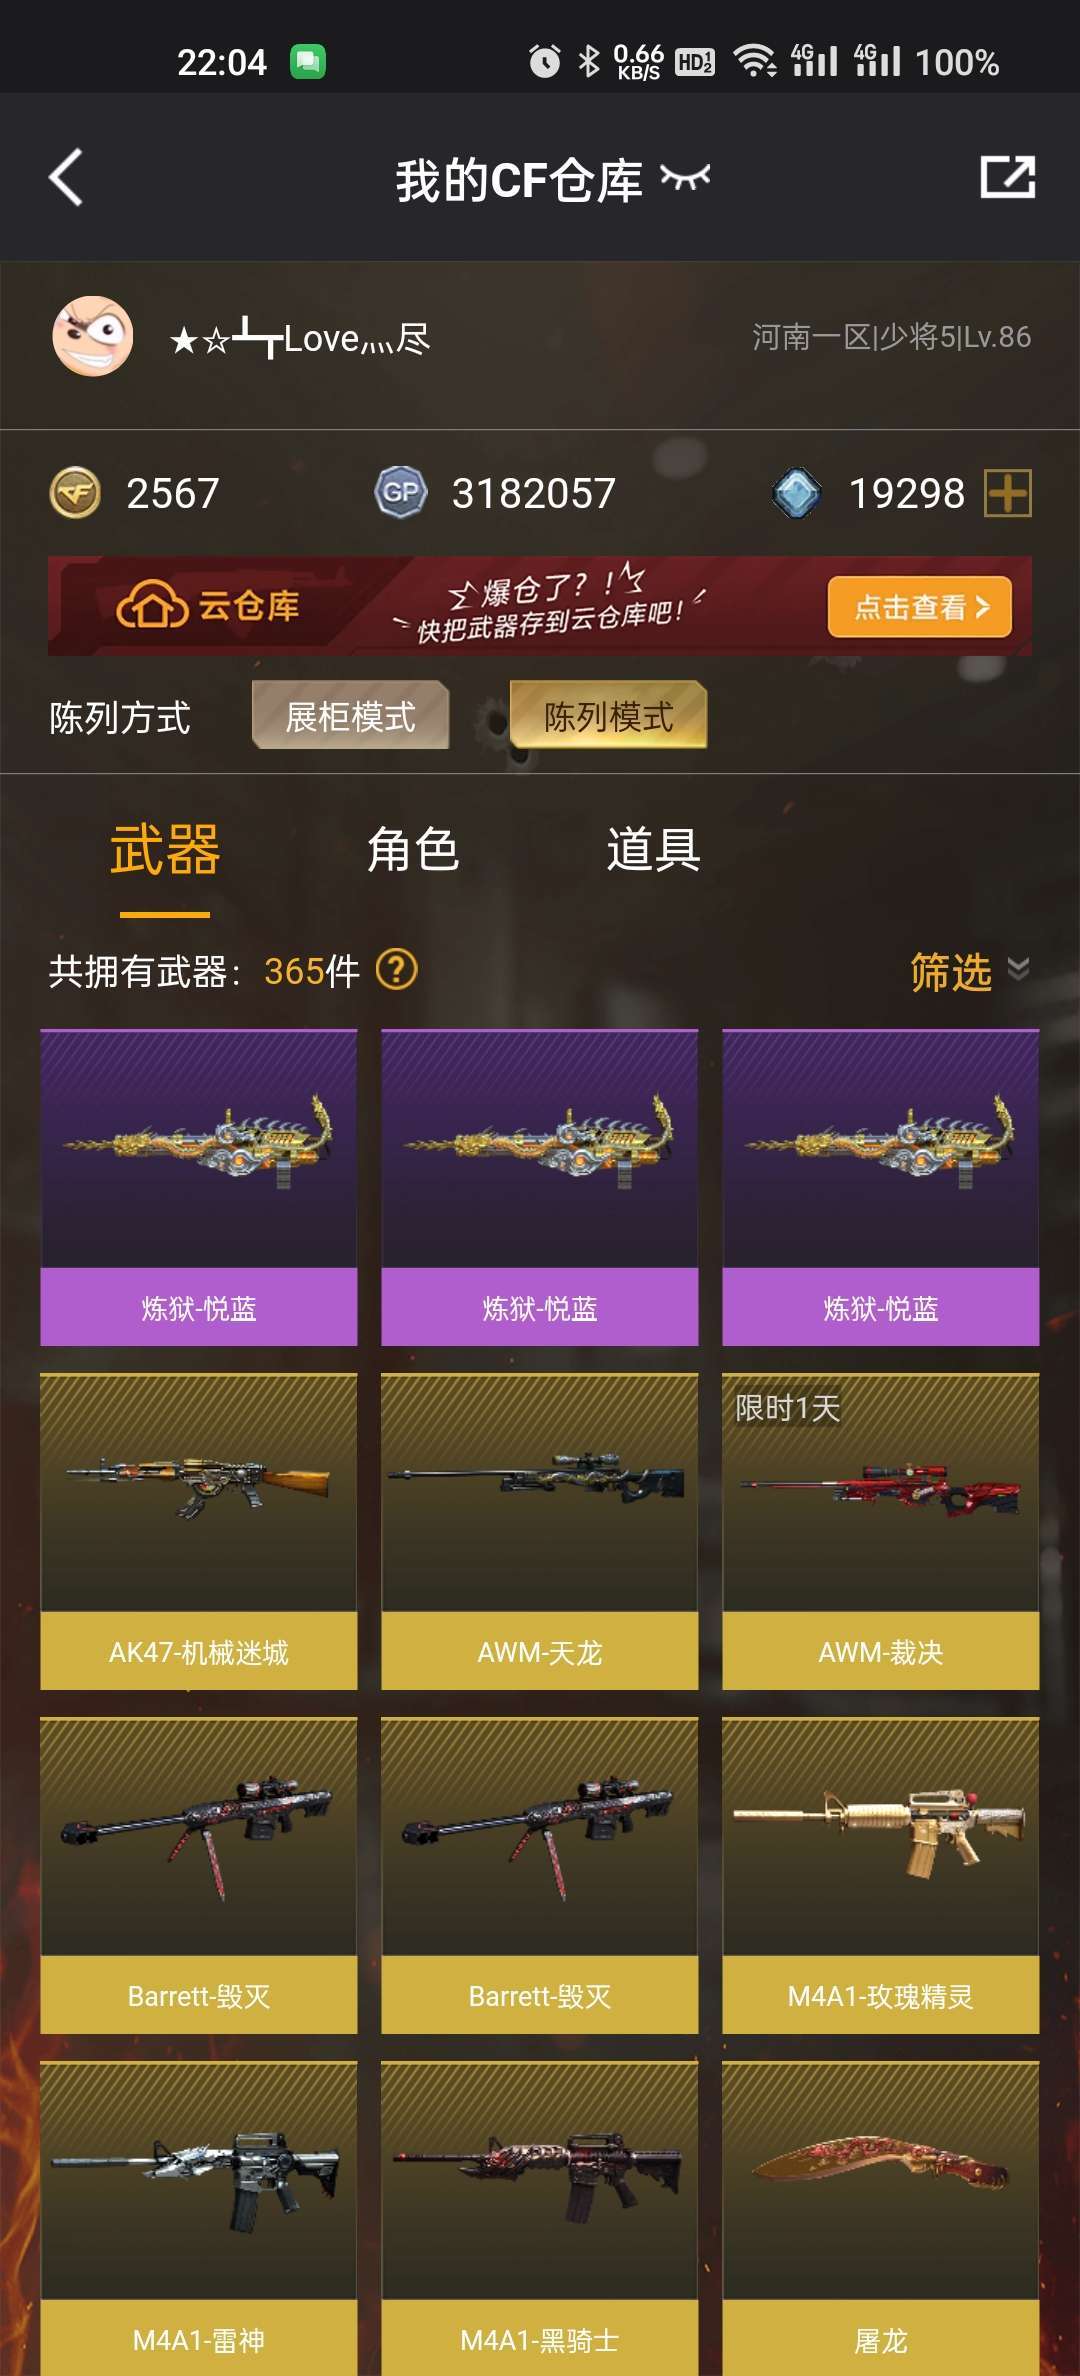
Task: Select 陈列模式 display mode
Action: tap(608, 715)
